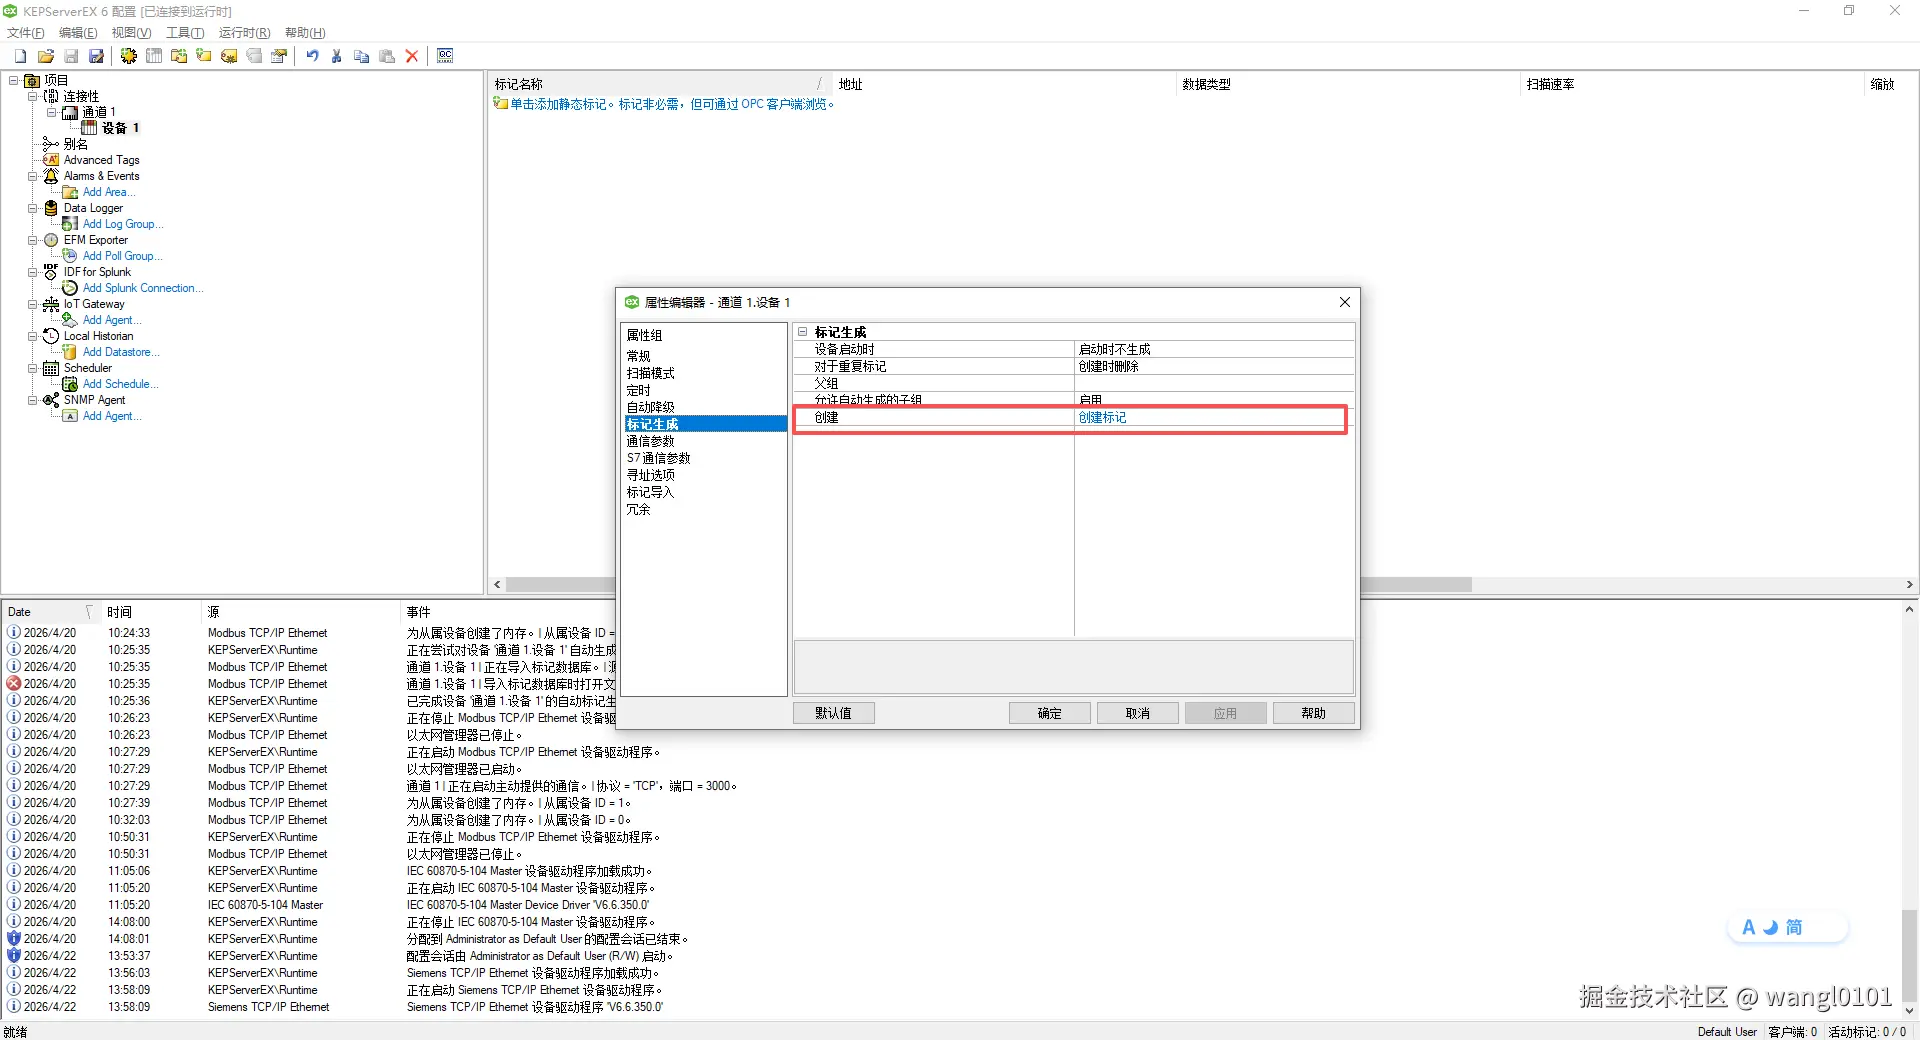Click the EFM Exporter icon

[51, 240]
